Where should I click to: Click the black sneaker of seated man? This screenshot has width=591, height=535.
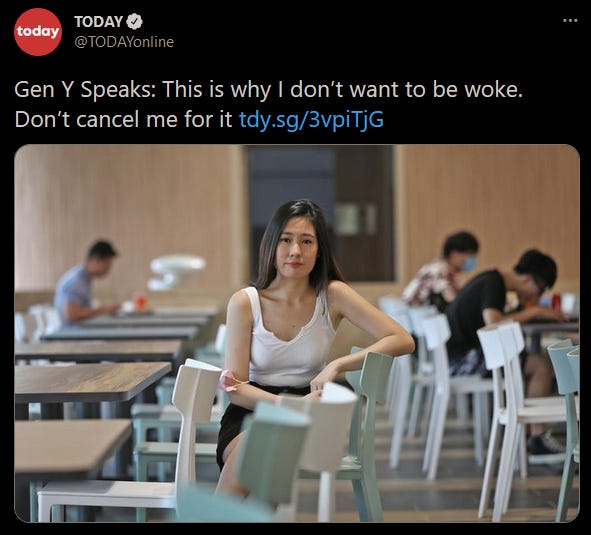[x=546, y=445]
